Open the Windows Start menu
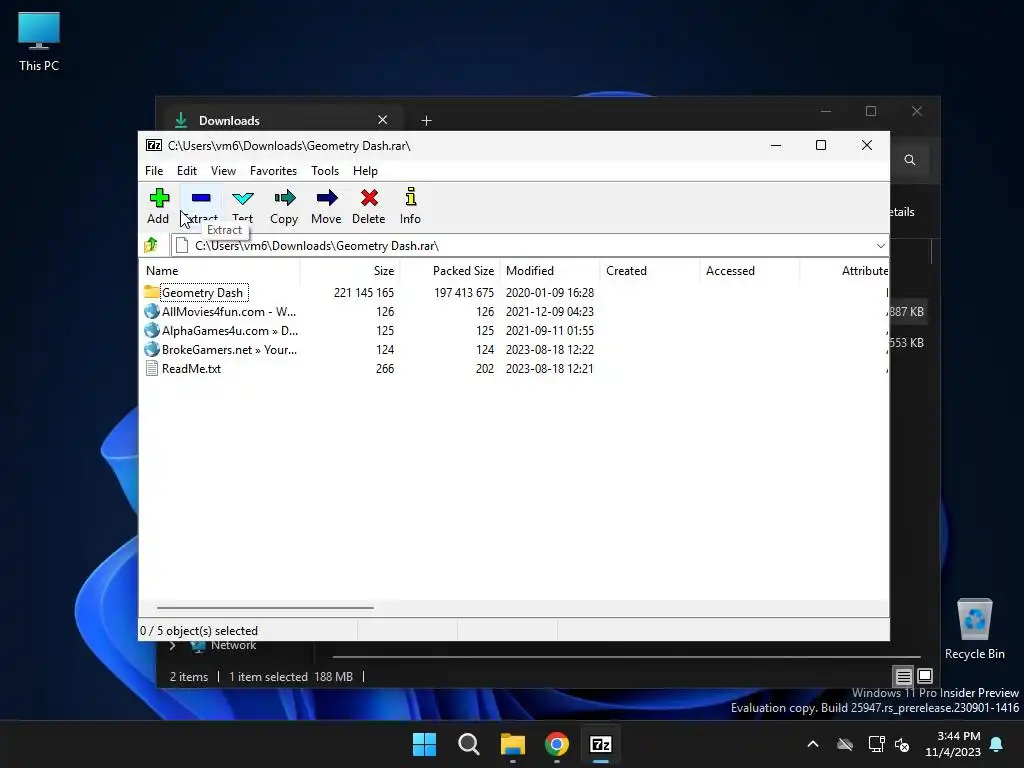This screenshot has height=768, width=1024. tap(424, 744)
